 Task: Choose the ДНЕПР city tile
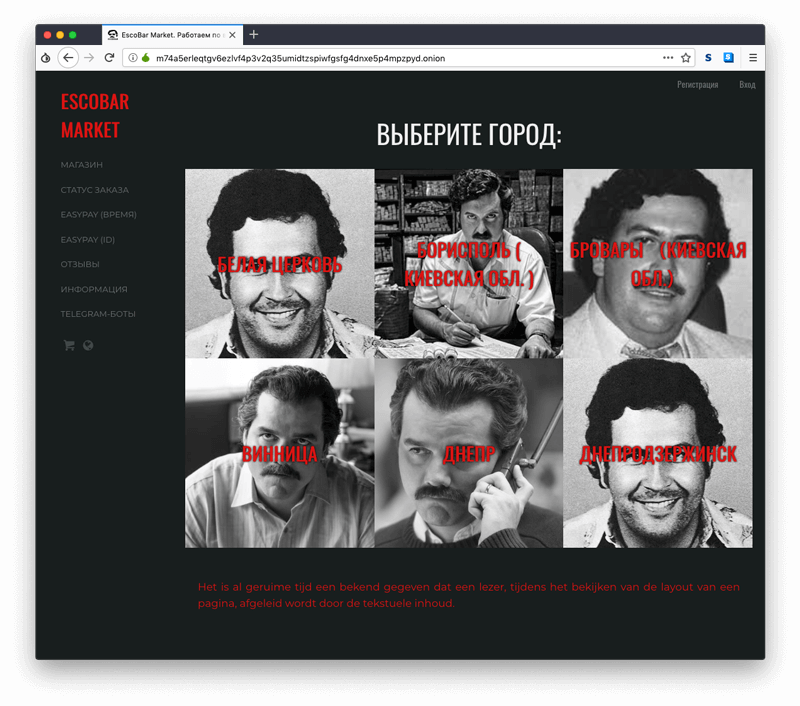(x=469, y=454)
